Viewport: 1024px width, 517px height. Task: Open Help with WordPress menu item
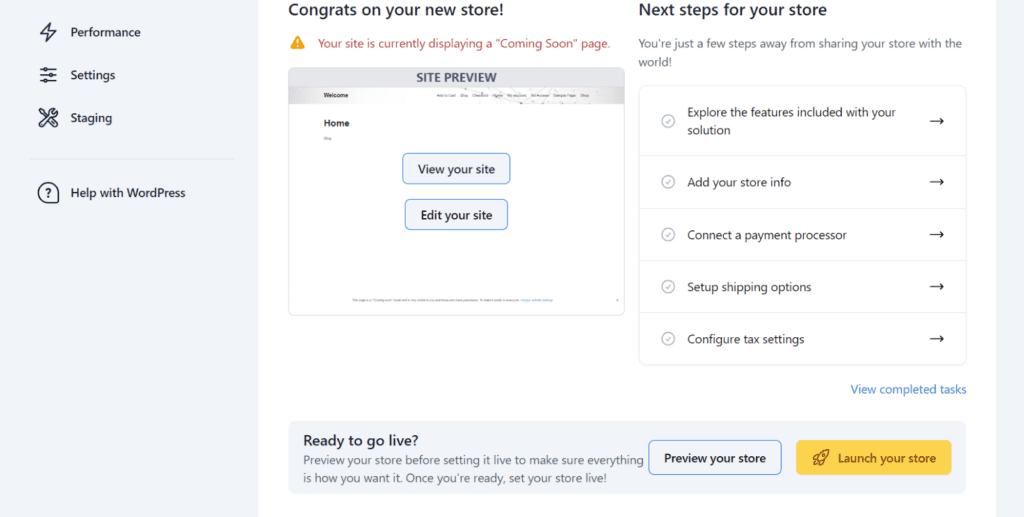coord(127,193)
